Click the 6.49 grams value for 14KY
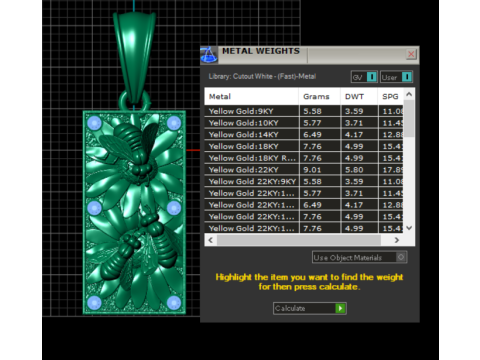 (320, 135)
